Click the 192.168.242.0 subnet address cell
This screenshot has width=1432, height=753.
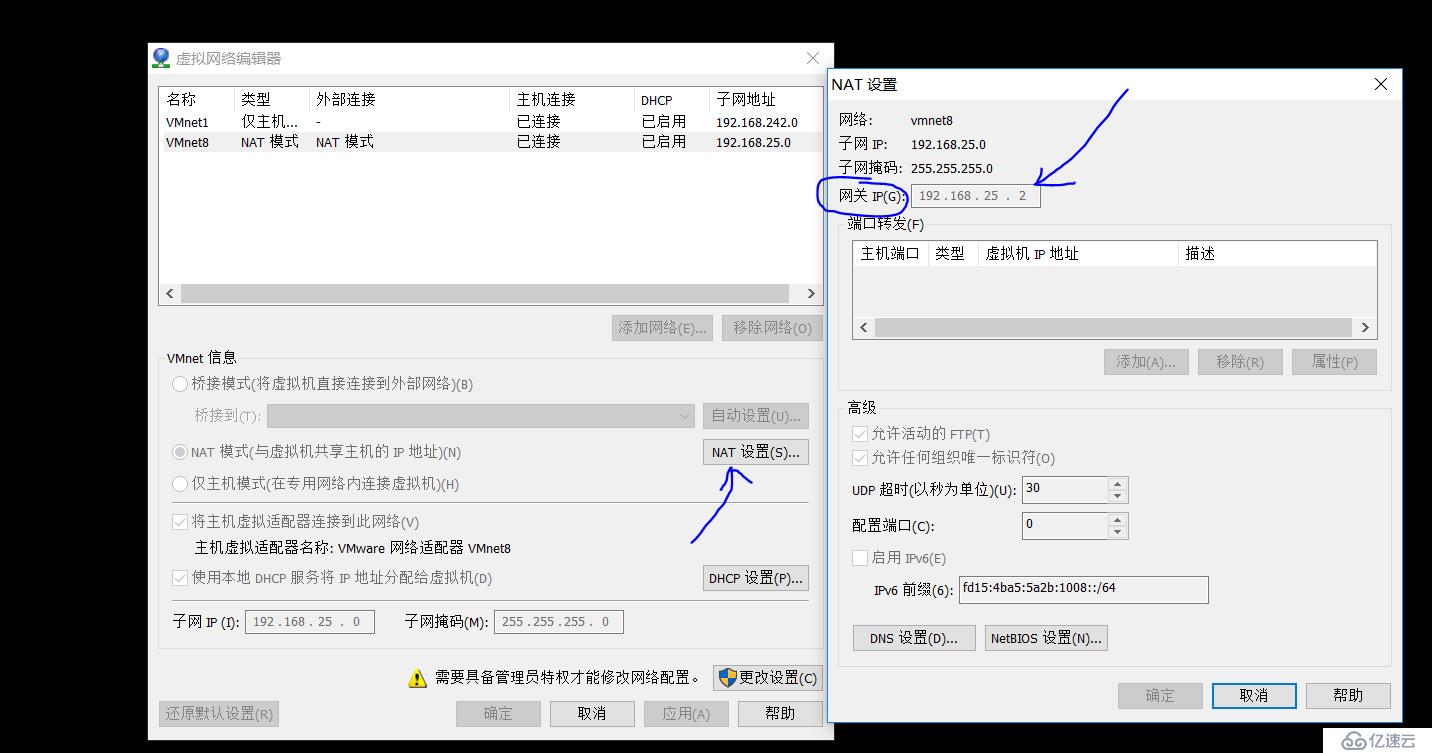coord(757,122)
